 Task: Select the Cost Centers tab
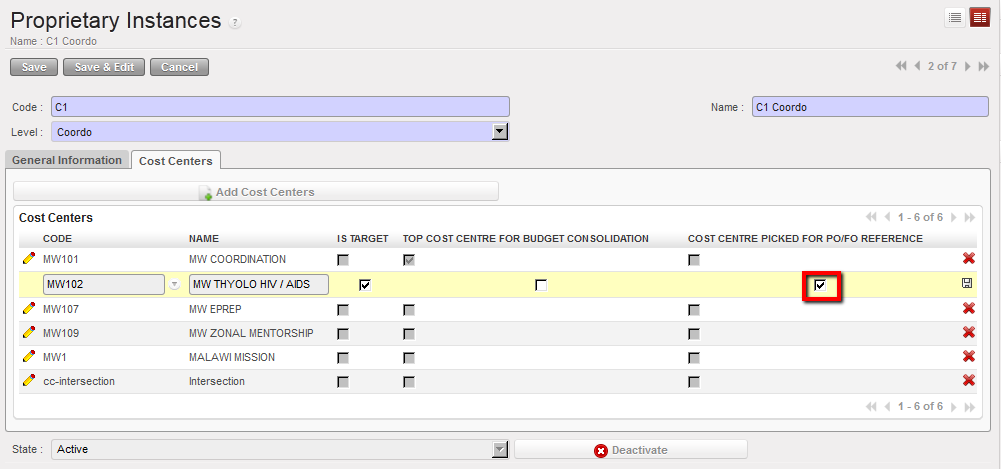click(x=176, y=160)
